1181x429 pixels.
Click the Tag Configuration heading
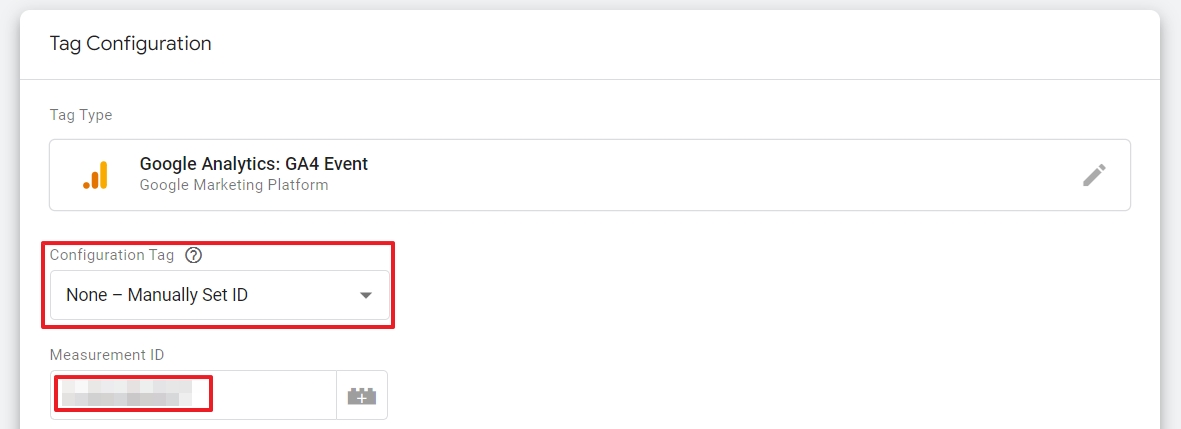130,44
